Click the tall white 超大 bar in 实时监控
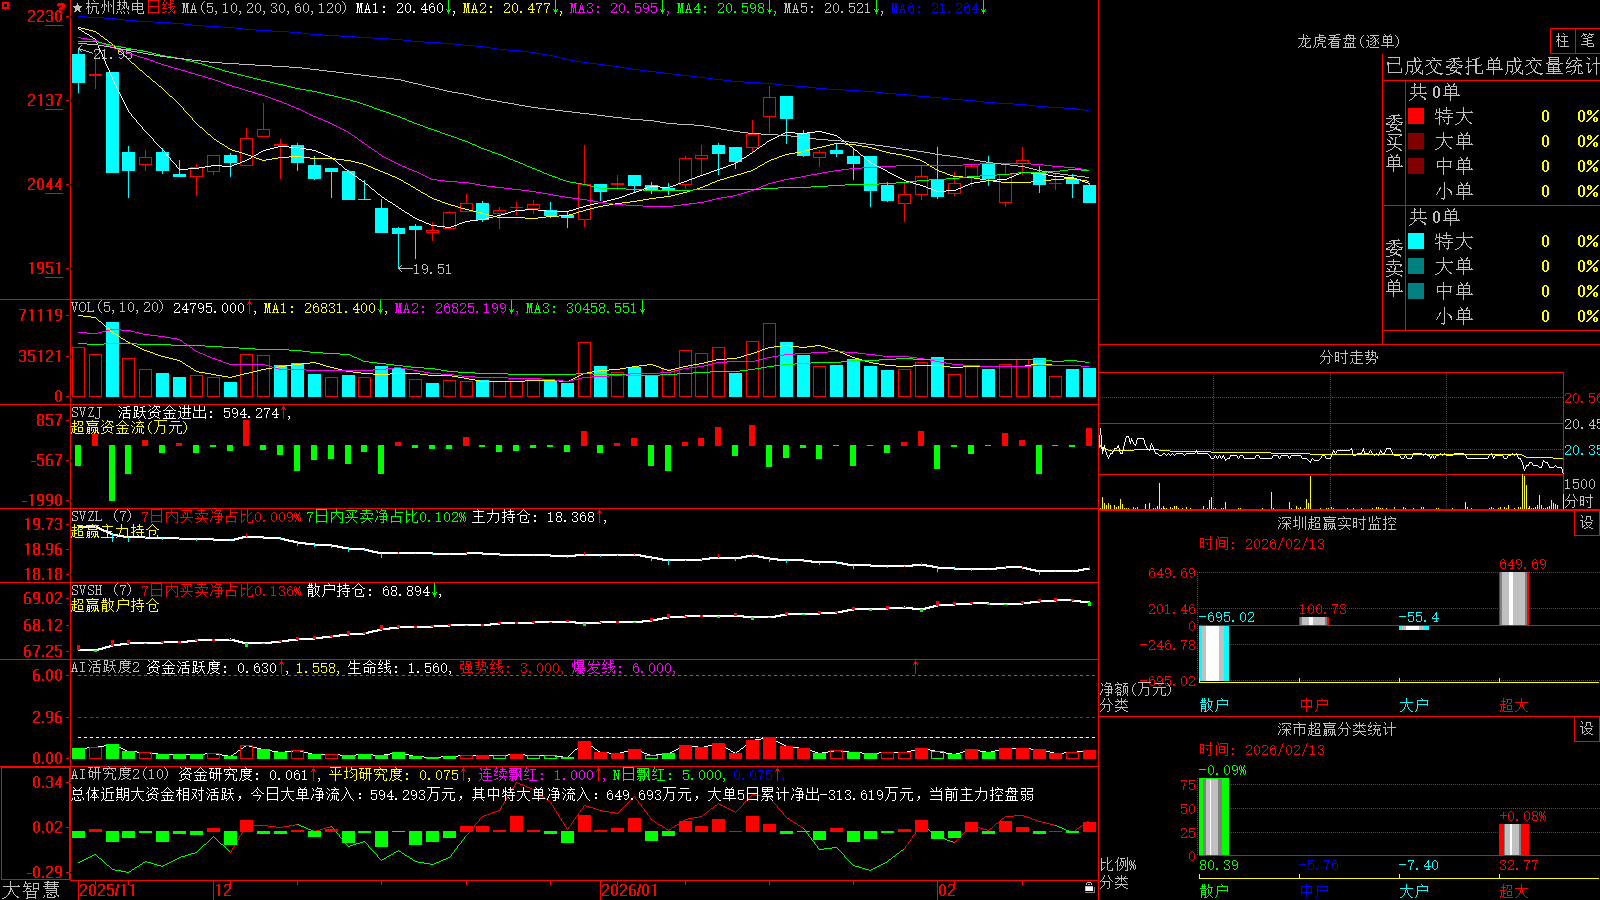The image size is (1600, 900). [1514, 598]
